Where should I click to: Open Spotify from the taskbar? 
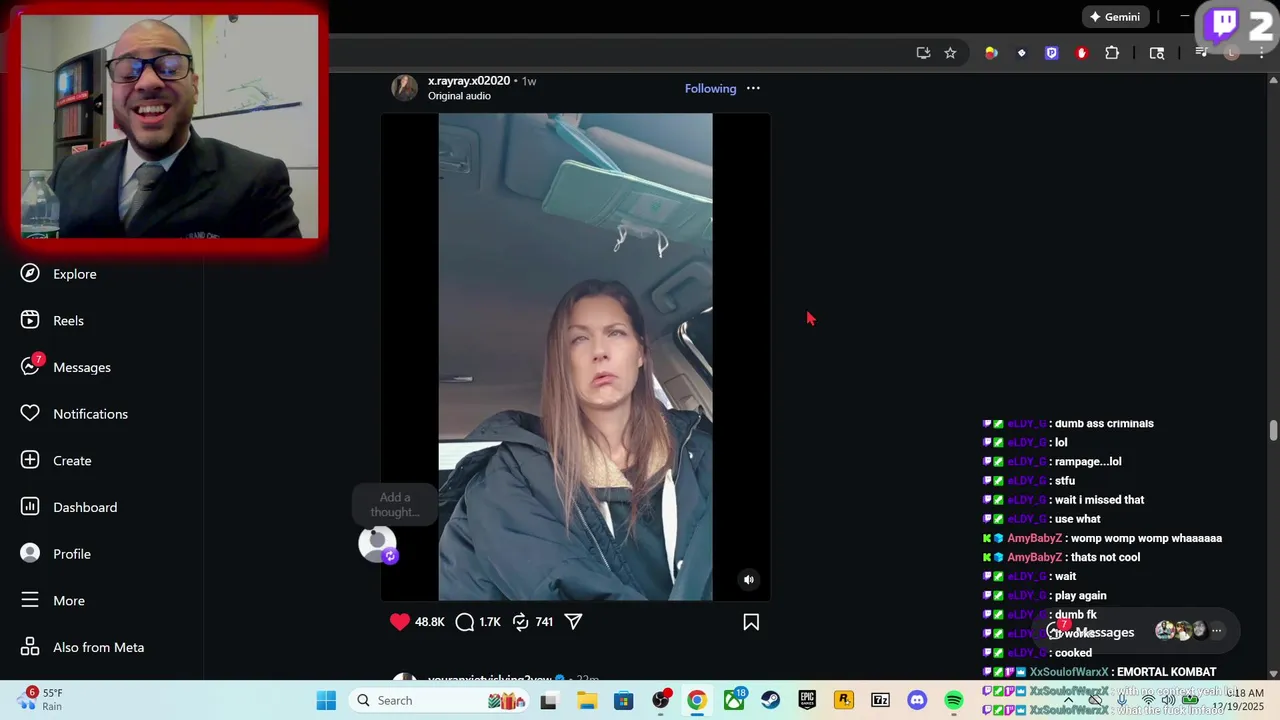pyautogui.click(x=954, y=701)
